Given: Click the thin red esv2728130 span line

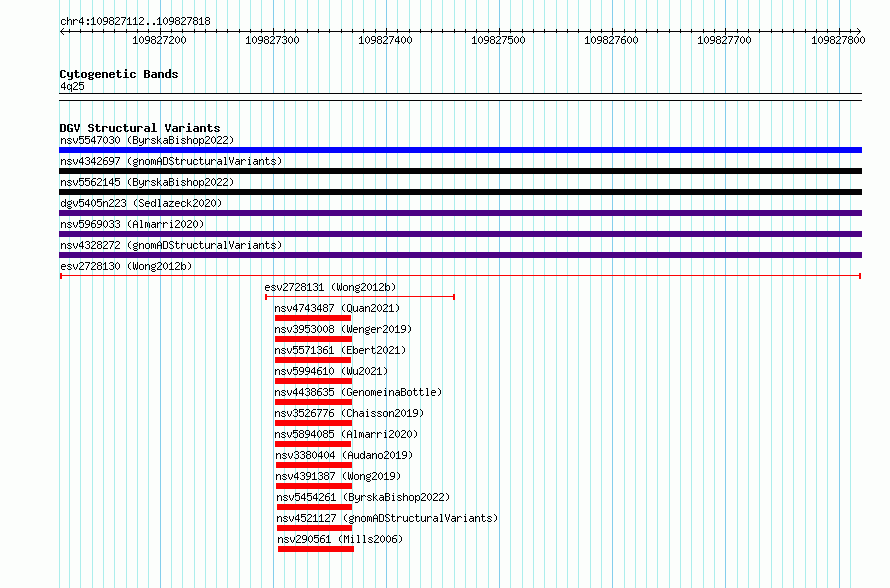Looking at the screenshot, I should click(x=460, y=276).
